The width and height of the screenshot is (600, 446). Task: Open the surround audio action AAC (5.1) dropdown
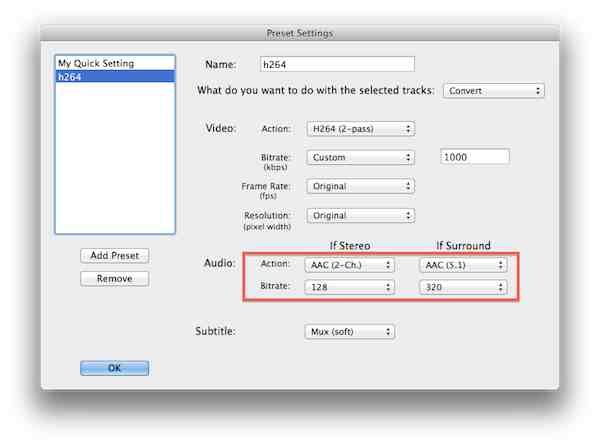463,265
